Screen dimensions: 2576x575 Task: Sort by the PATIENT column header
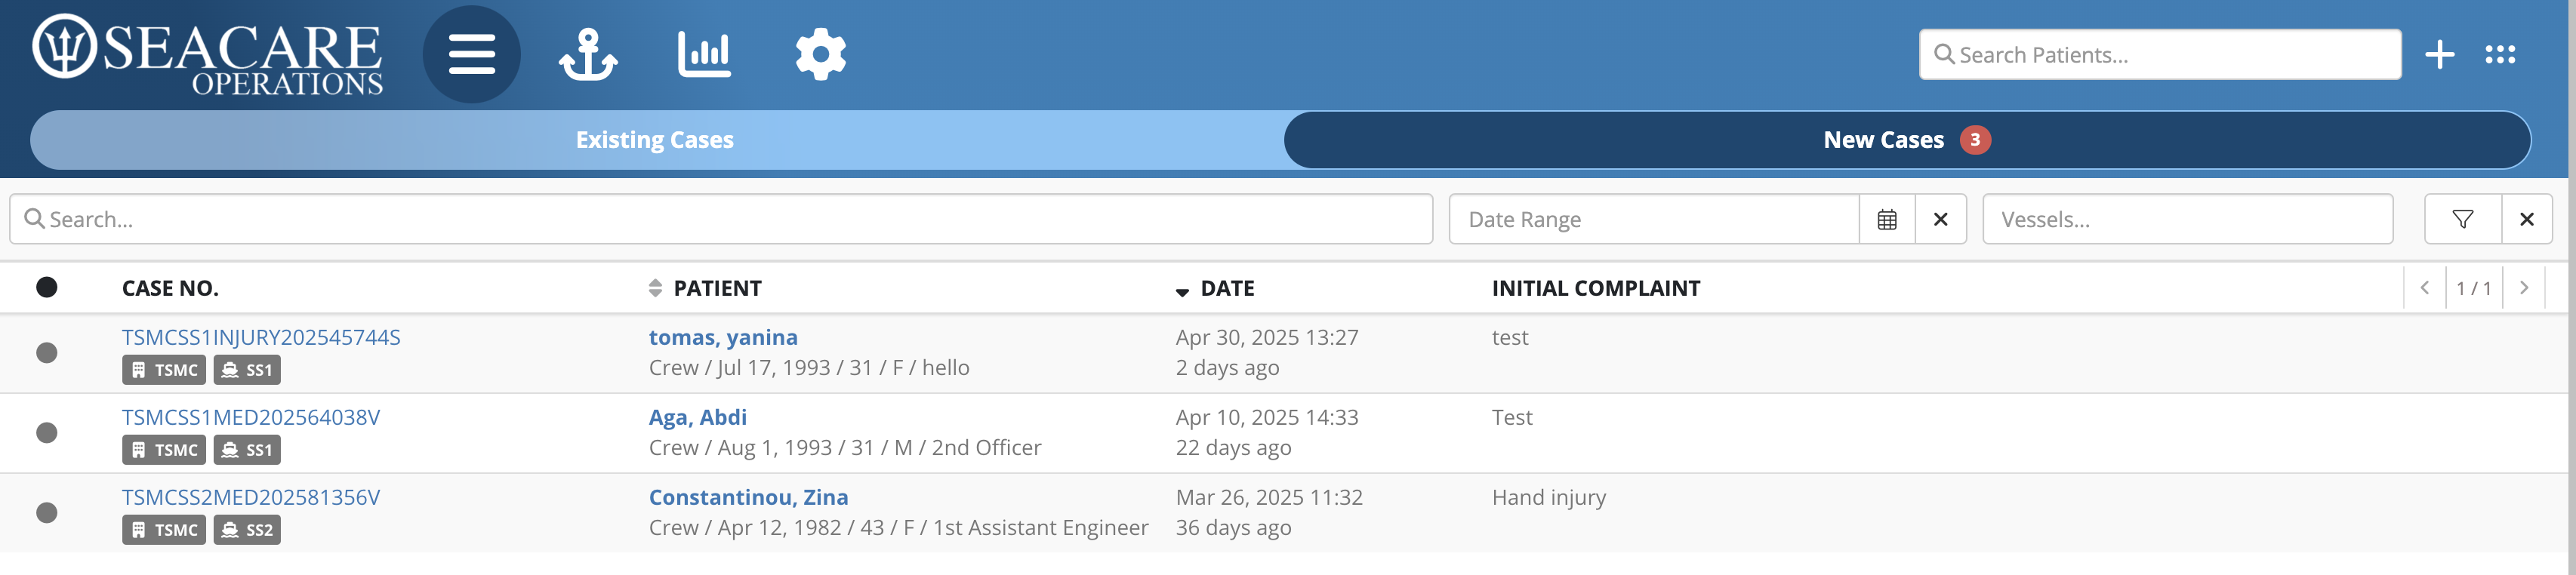click(705, 288)
